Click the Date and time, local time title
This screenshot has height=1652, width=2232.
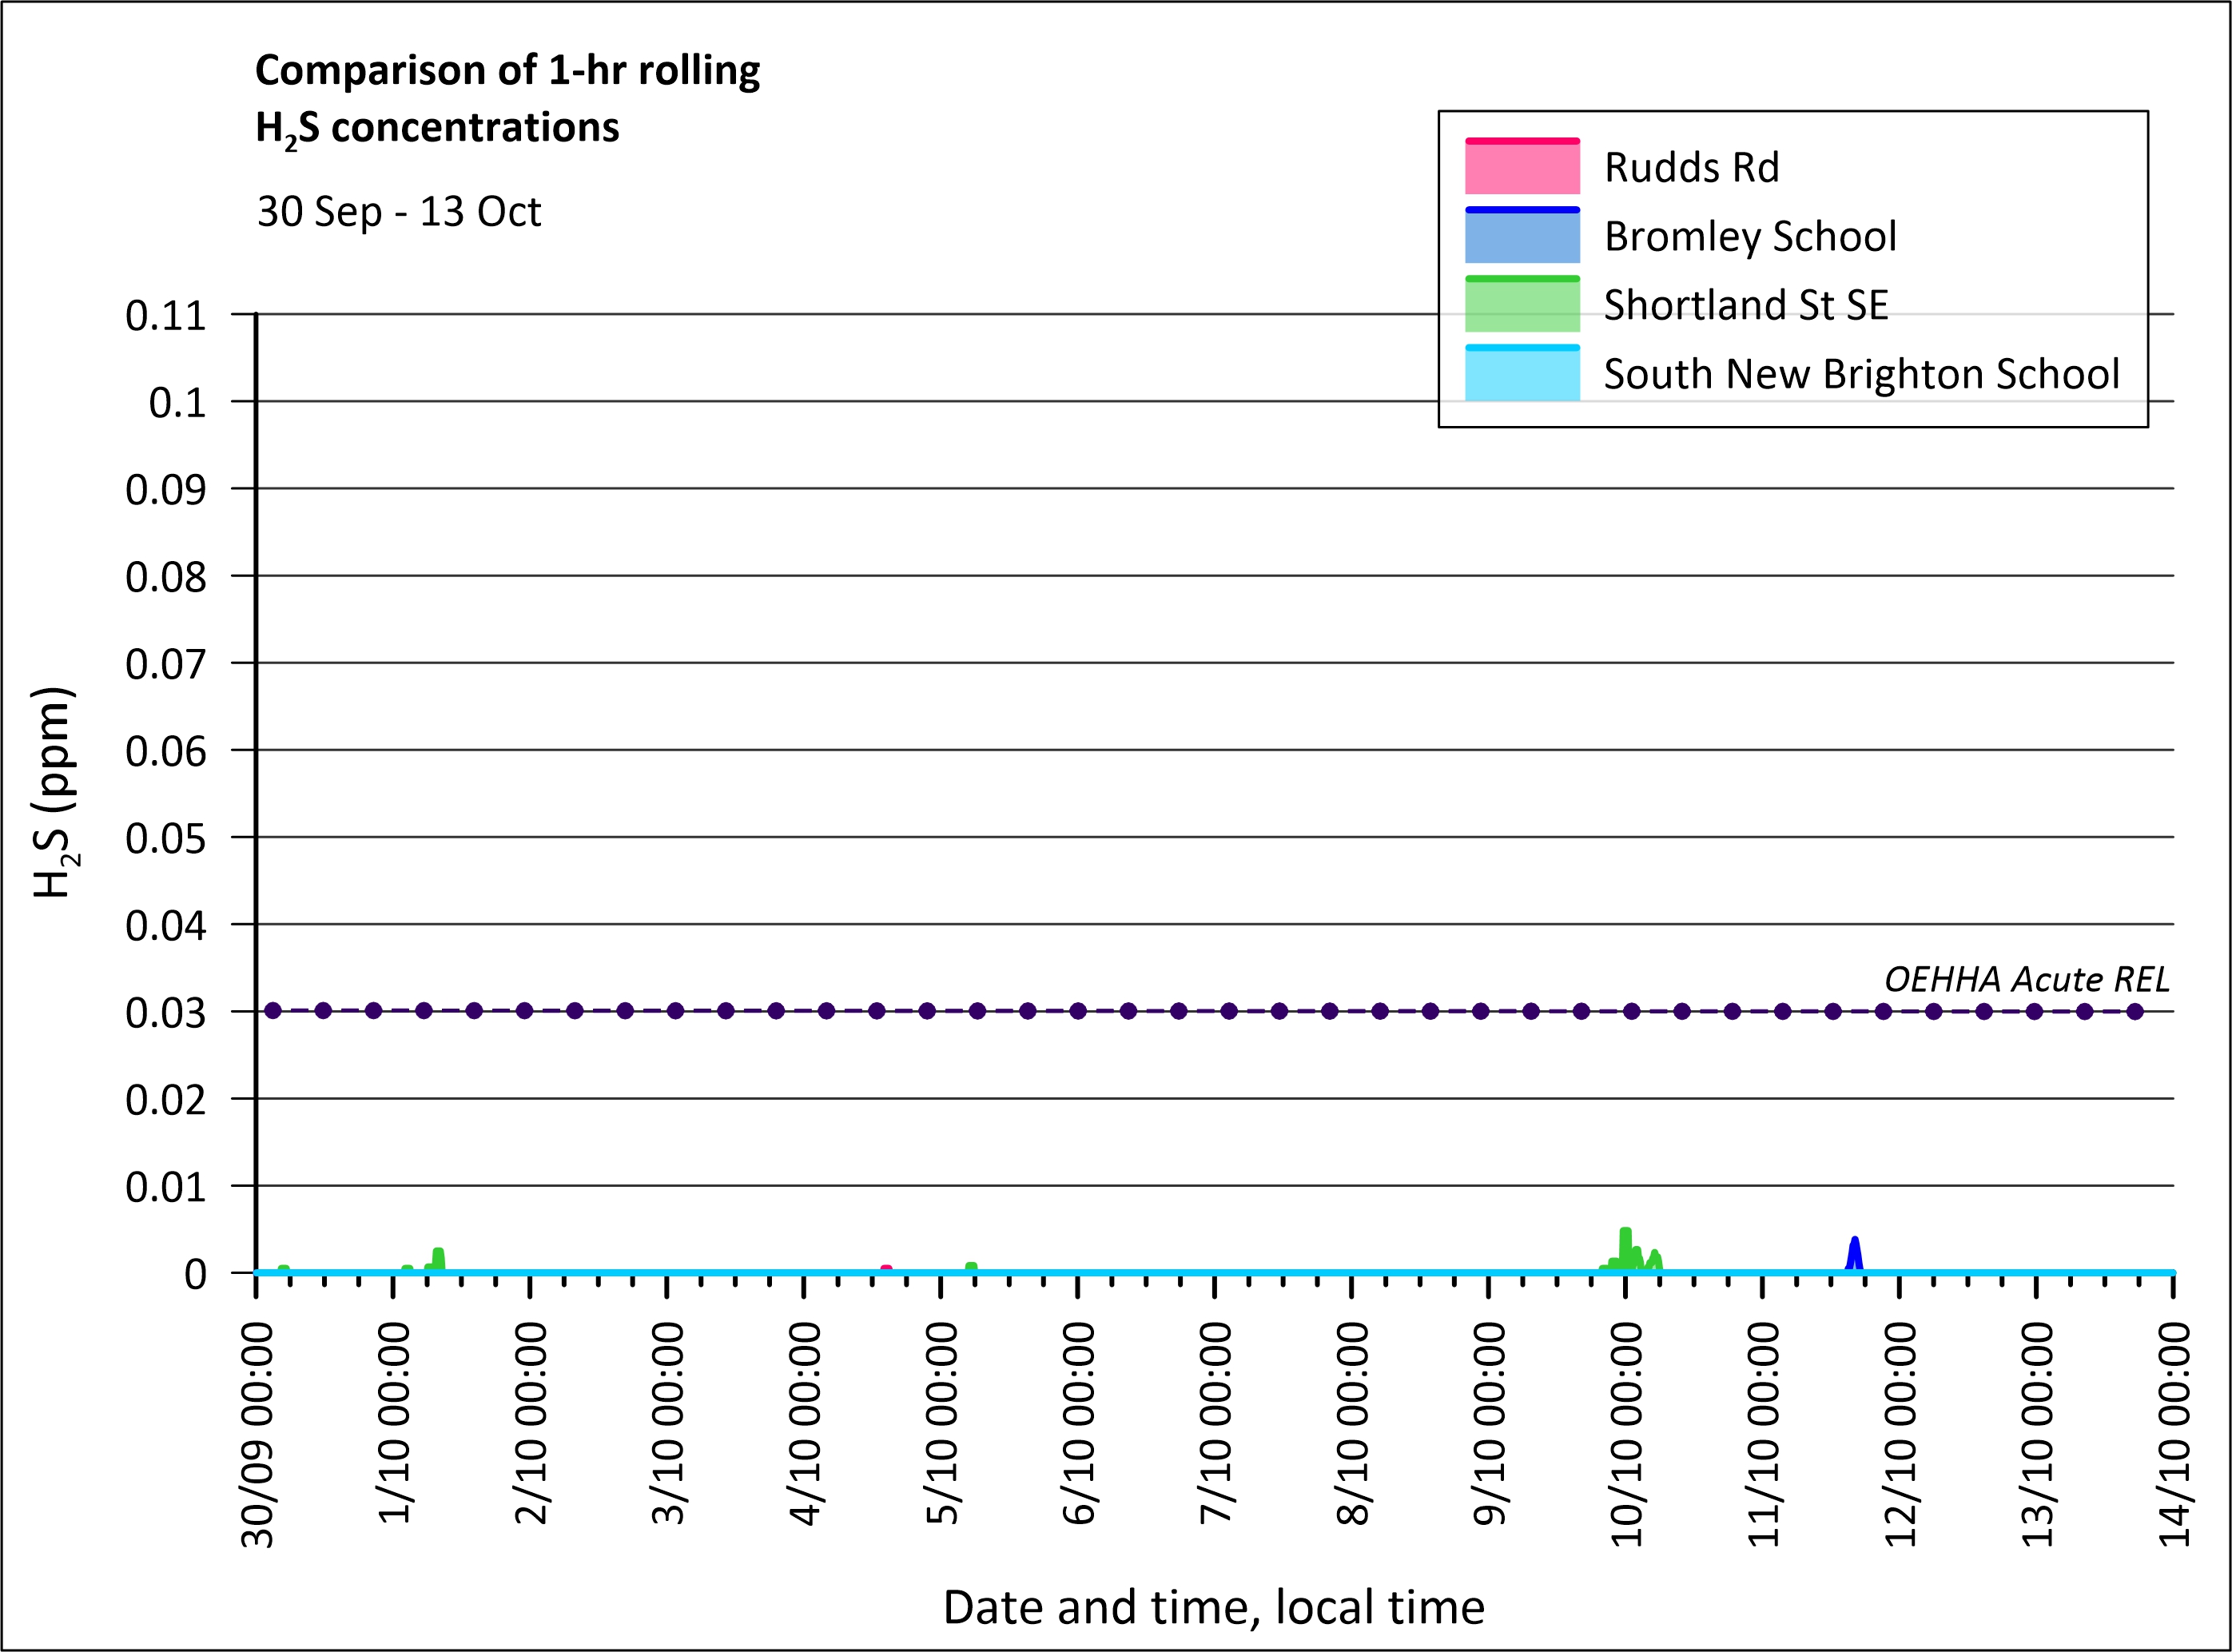click(x=1213, y=1607)
